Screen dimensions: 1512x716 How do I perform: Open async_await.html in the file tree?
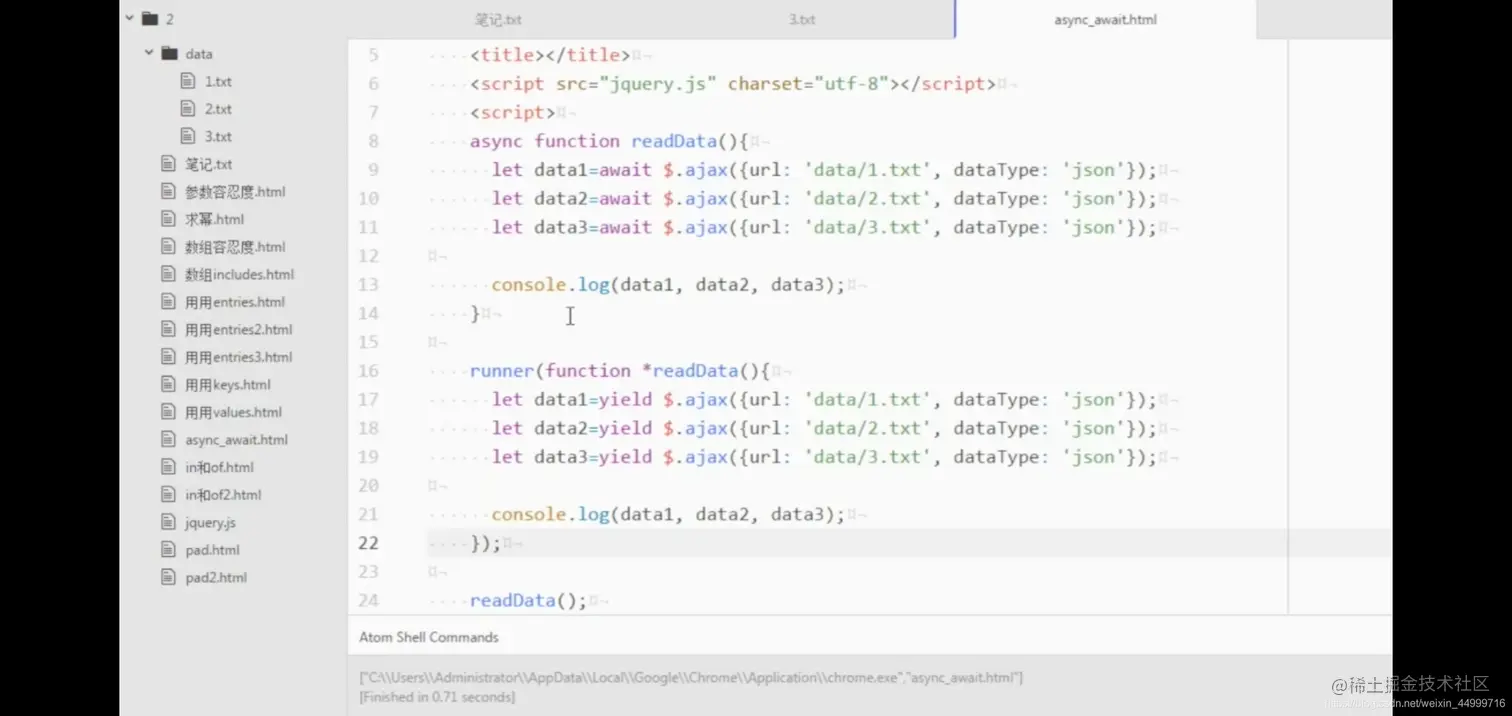(236, 439)
